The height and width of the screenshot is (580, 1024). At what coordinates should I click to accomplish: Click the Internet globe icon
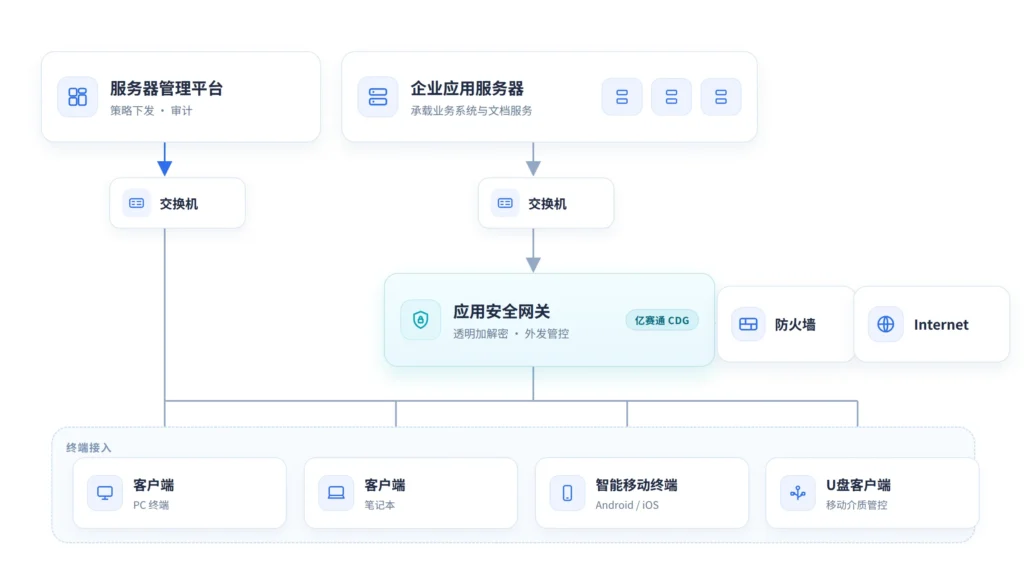pos(886,324)
